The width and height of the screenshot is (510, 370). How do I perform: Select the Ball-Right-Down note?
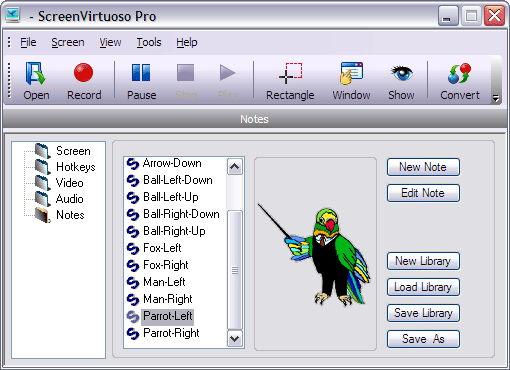[181, 214]
